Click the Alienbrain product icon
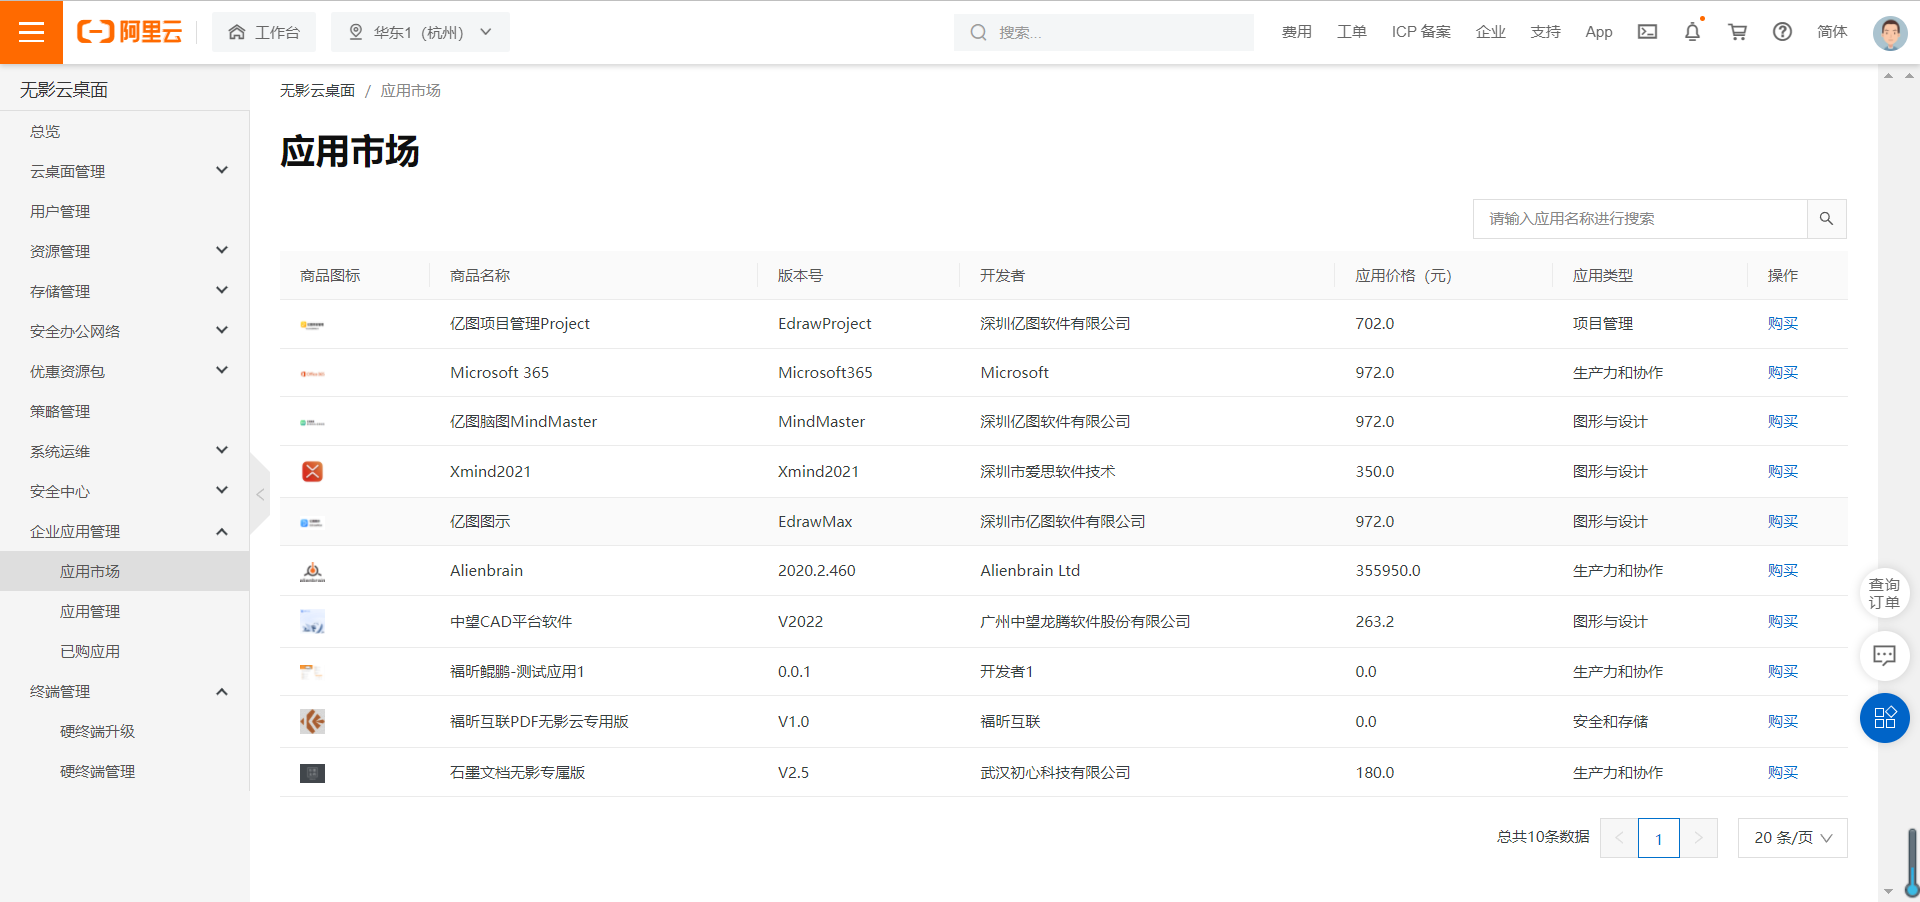This screenshot has width=1920, height=902. pos(312,571)
